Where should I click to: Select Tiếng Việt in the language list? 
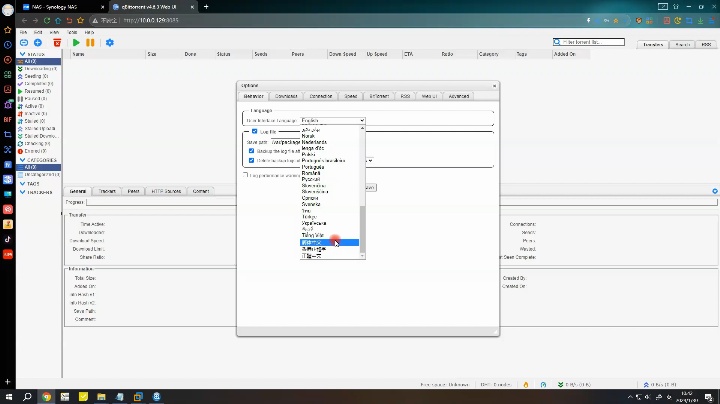[313, 236]
